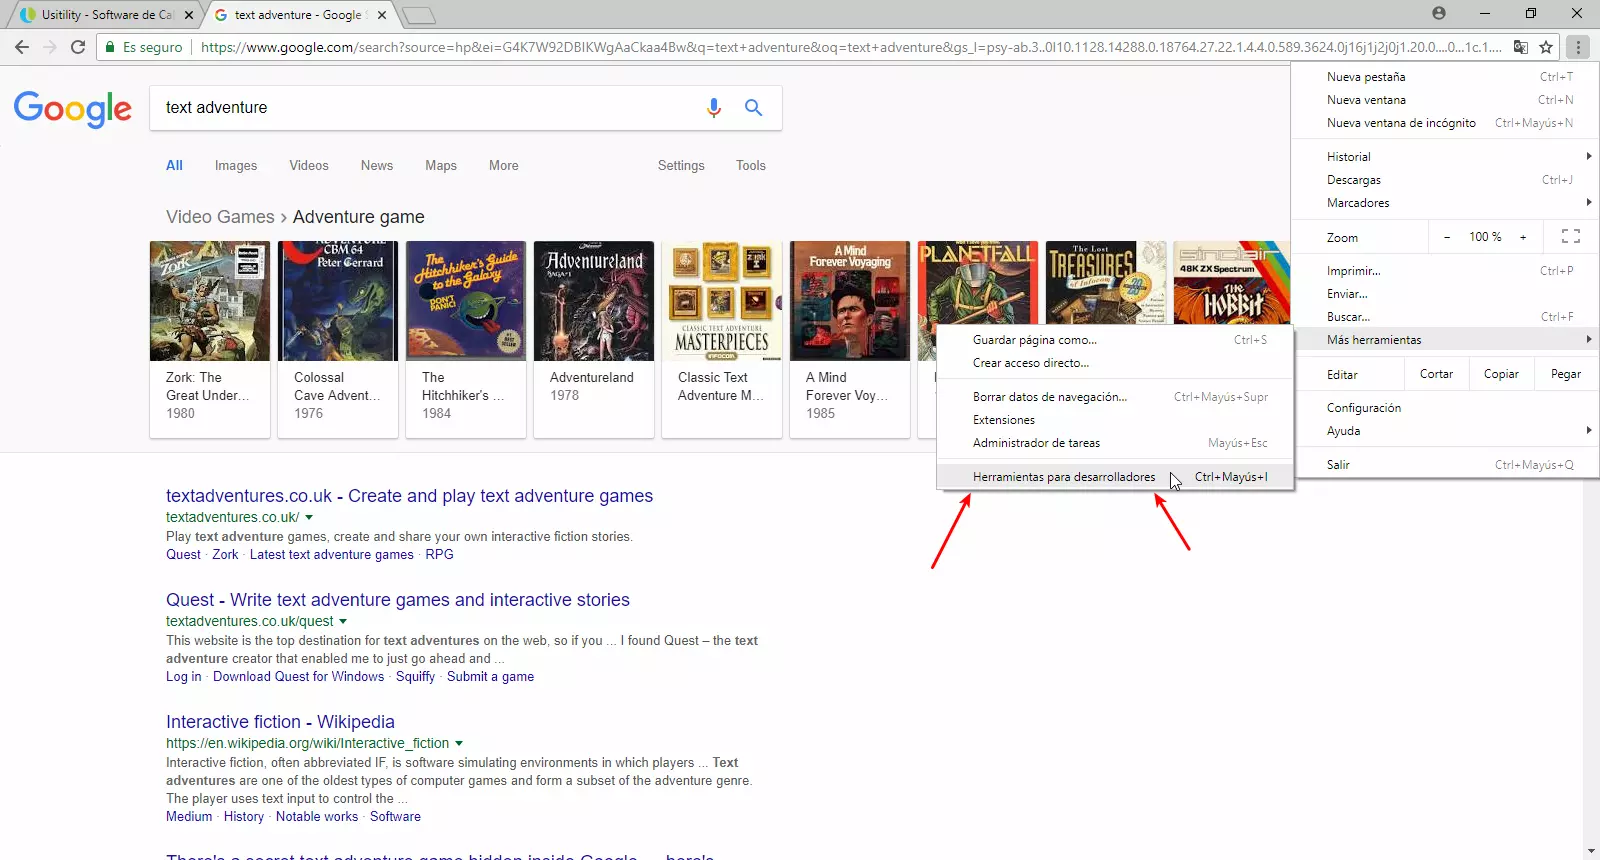Close the Usitility tab

coord(189,15)
